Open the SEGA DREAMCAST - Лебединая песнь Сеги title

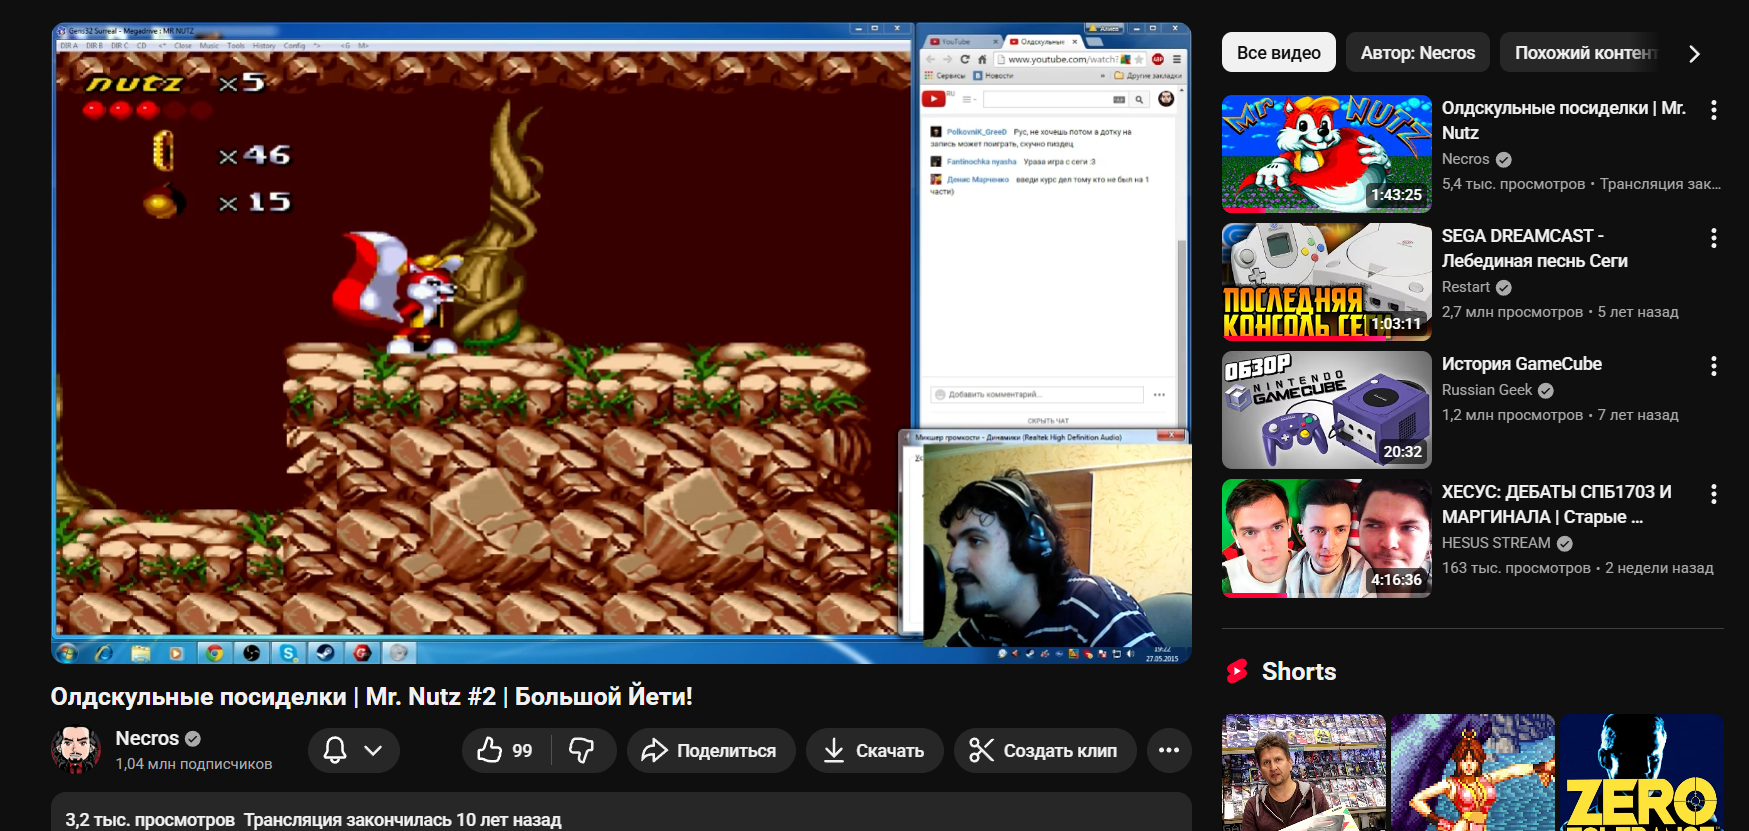point(1535,248)
